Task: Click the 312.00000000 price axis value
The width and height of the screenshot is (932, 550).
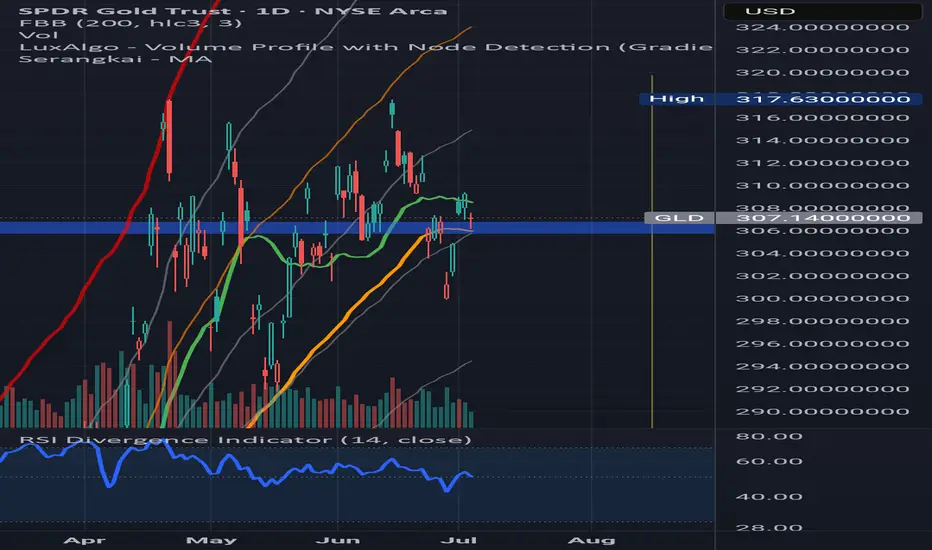Action: coord(823,163)
